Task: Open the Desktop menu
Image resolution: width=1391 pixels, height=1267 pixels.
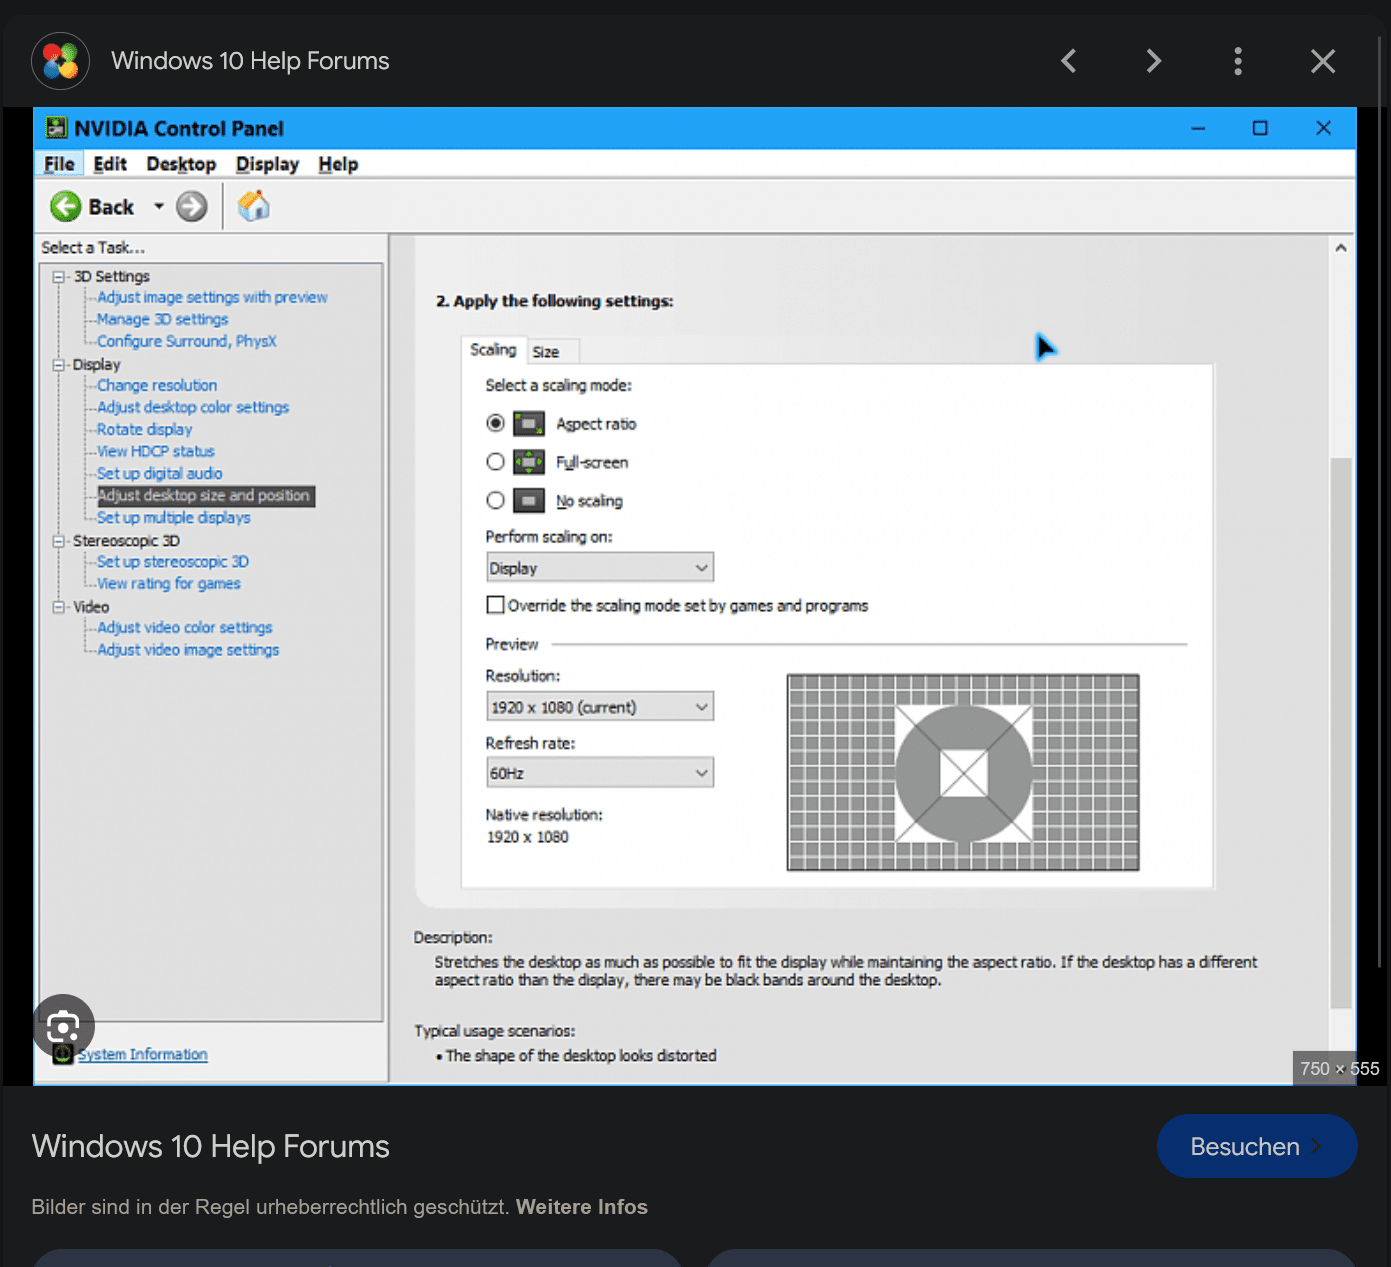Action: point(181,164)
